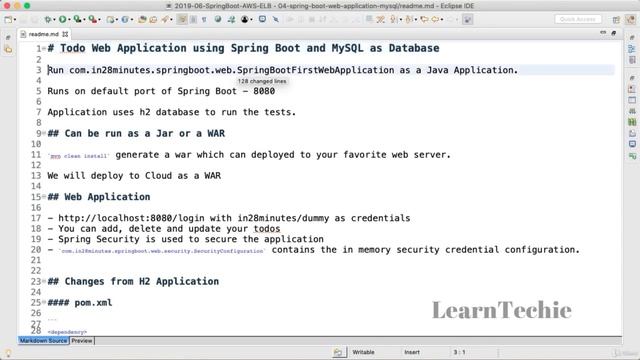Switch to the Preview tab
Screen dimensions: 640x360
(82, 340)
